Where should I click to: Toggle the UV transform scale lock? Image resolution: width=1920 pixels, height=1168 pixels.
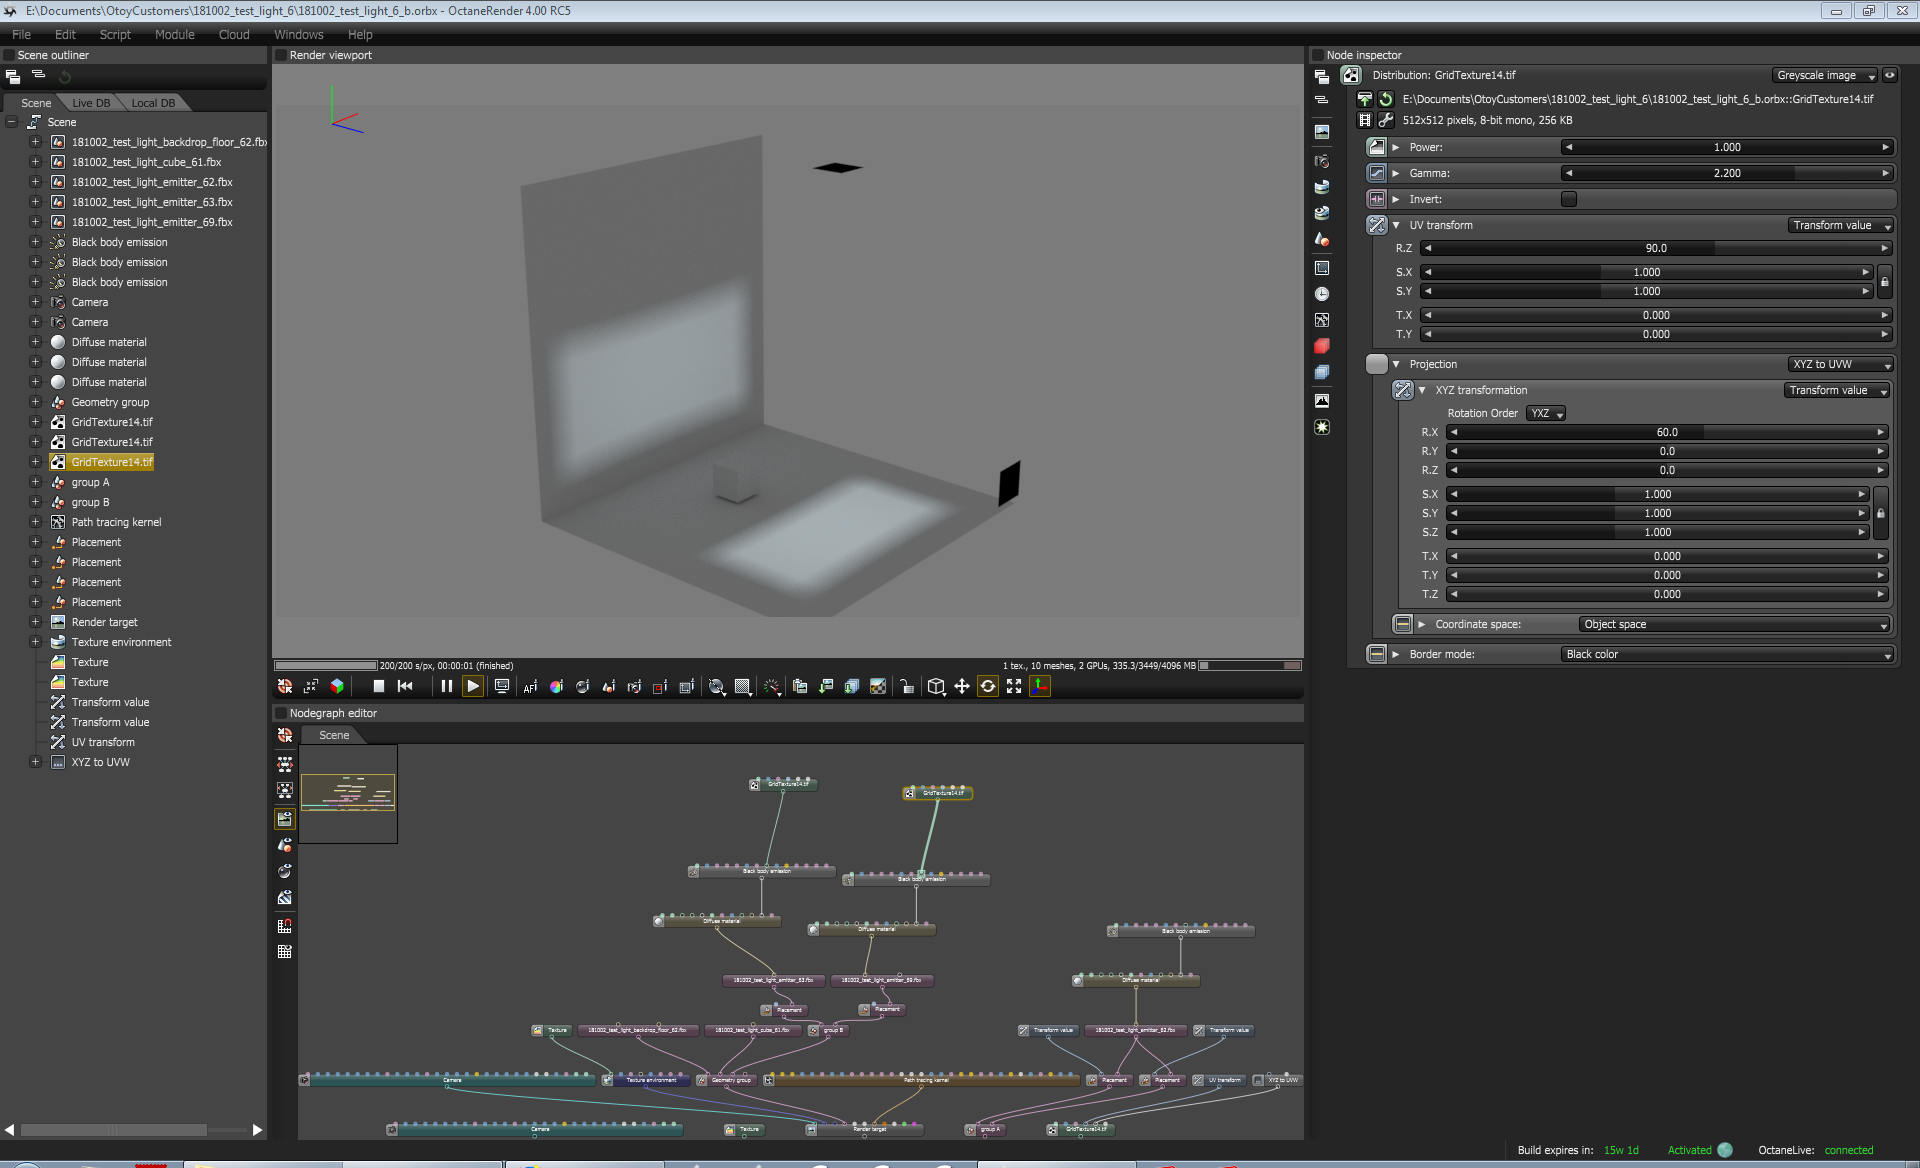(1884, 282)
